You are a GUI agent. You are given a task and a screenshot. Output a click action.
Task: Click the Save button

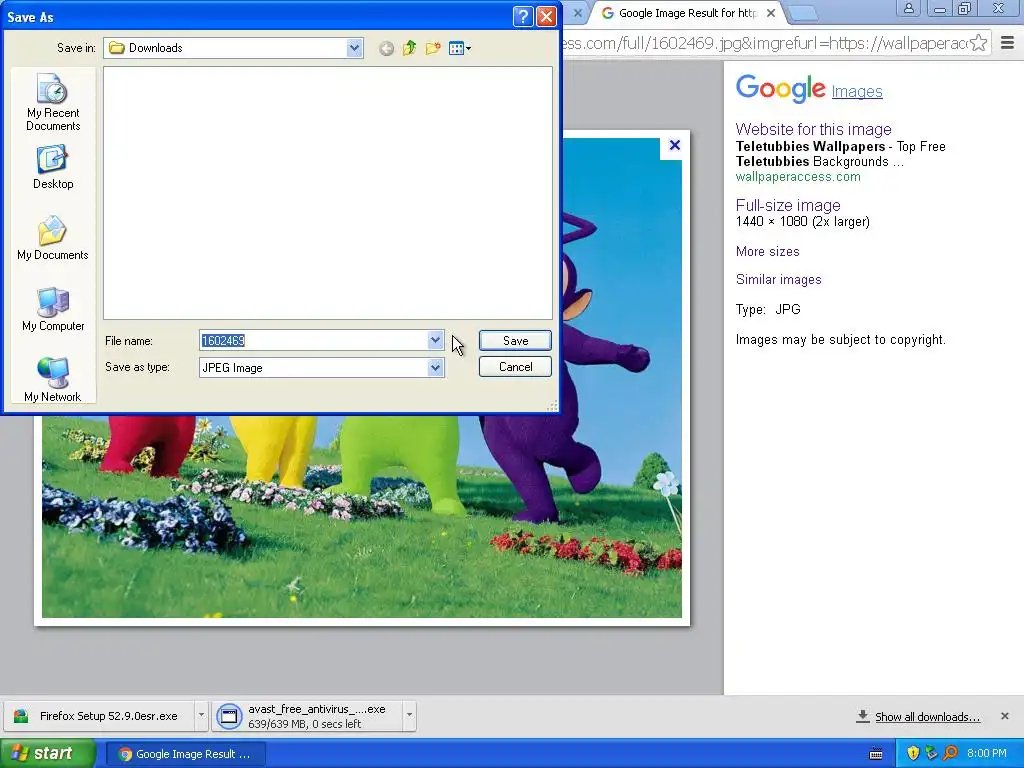(515, 340)
